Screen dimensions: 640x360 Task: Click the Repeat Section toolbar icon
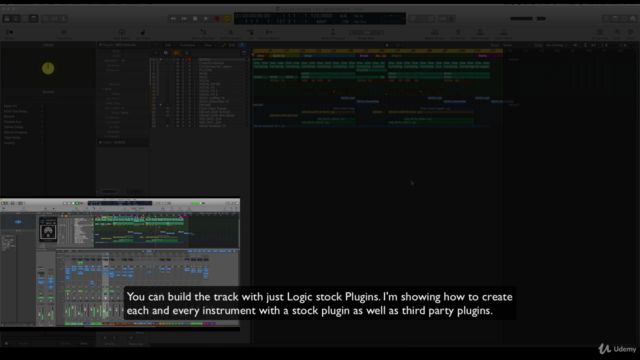435,32
